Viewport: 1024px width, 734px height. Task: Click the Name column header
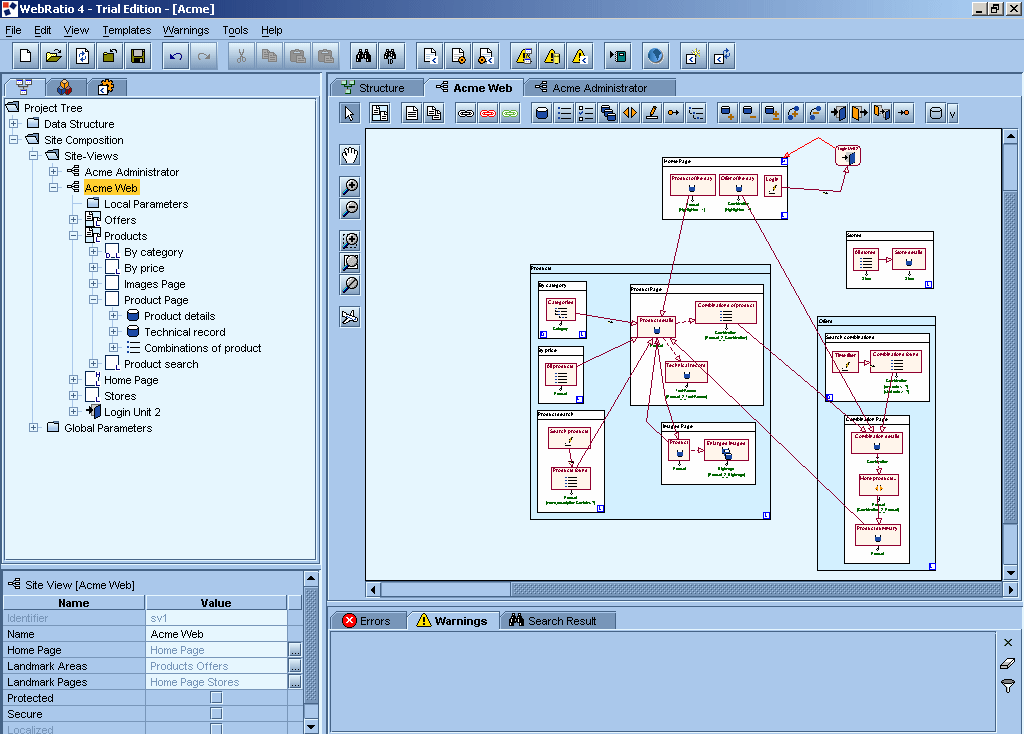tap(74, 603)
